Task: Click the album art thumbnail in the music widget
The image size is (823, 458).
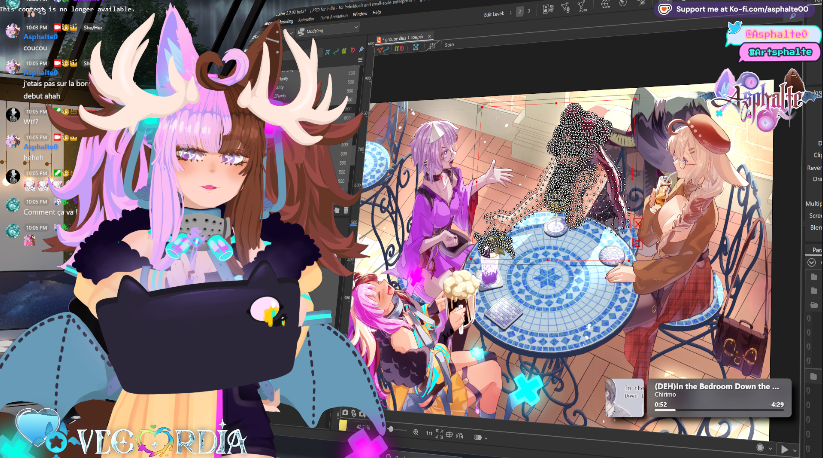Action: (625, 398)
